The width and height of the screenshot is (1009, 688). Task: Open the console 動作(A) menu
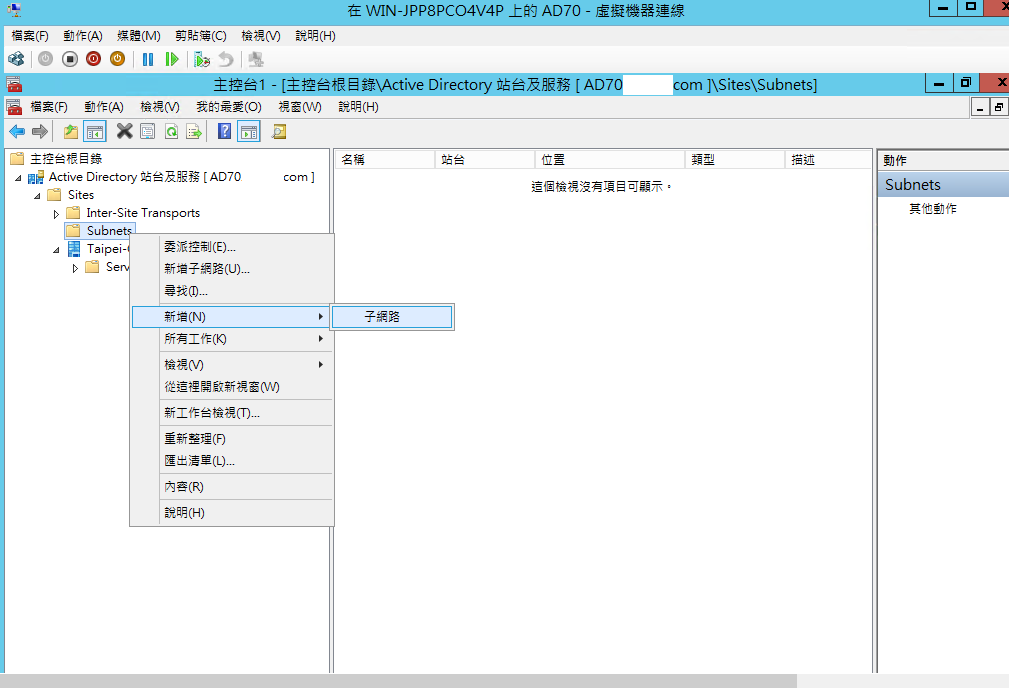point(104,107)
